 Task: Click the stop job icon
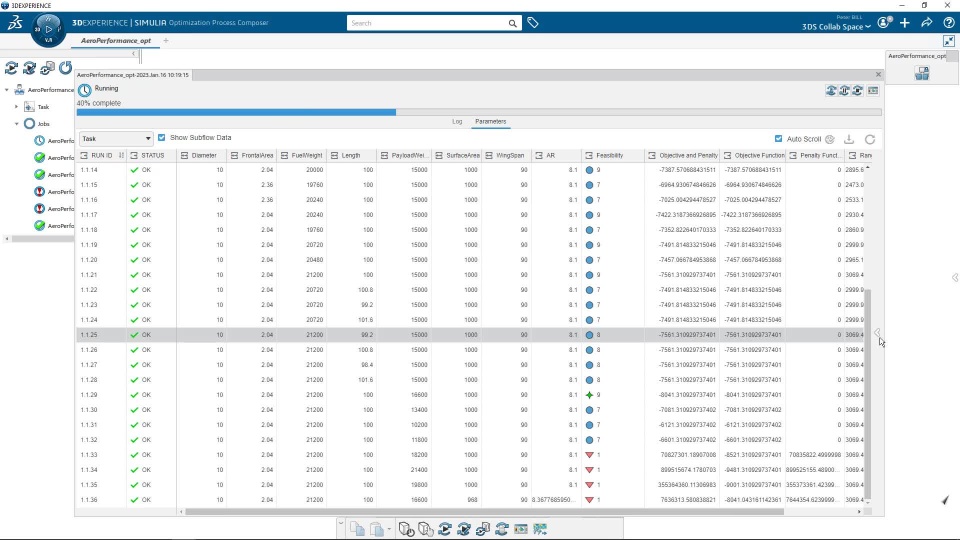(858, 91)
